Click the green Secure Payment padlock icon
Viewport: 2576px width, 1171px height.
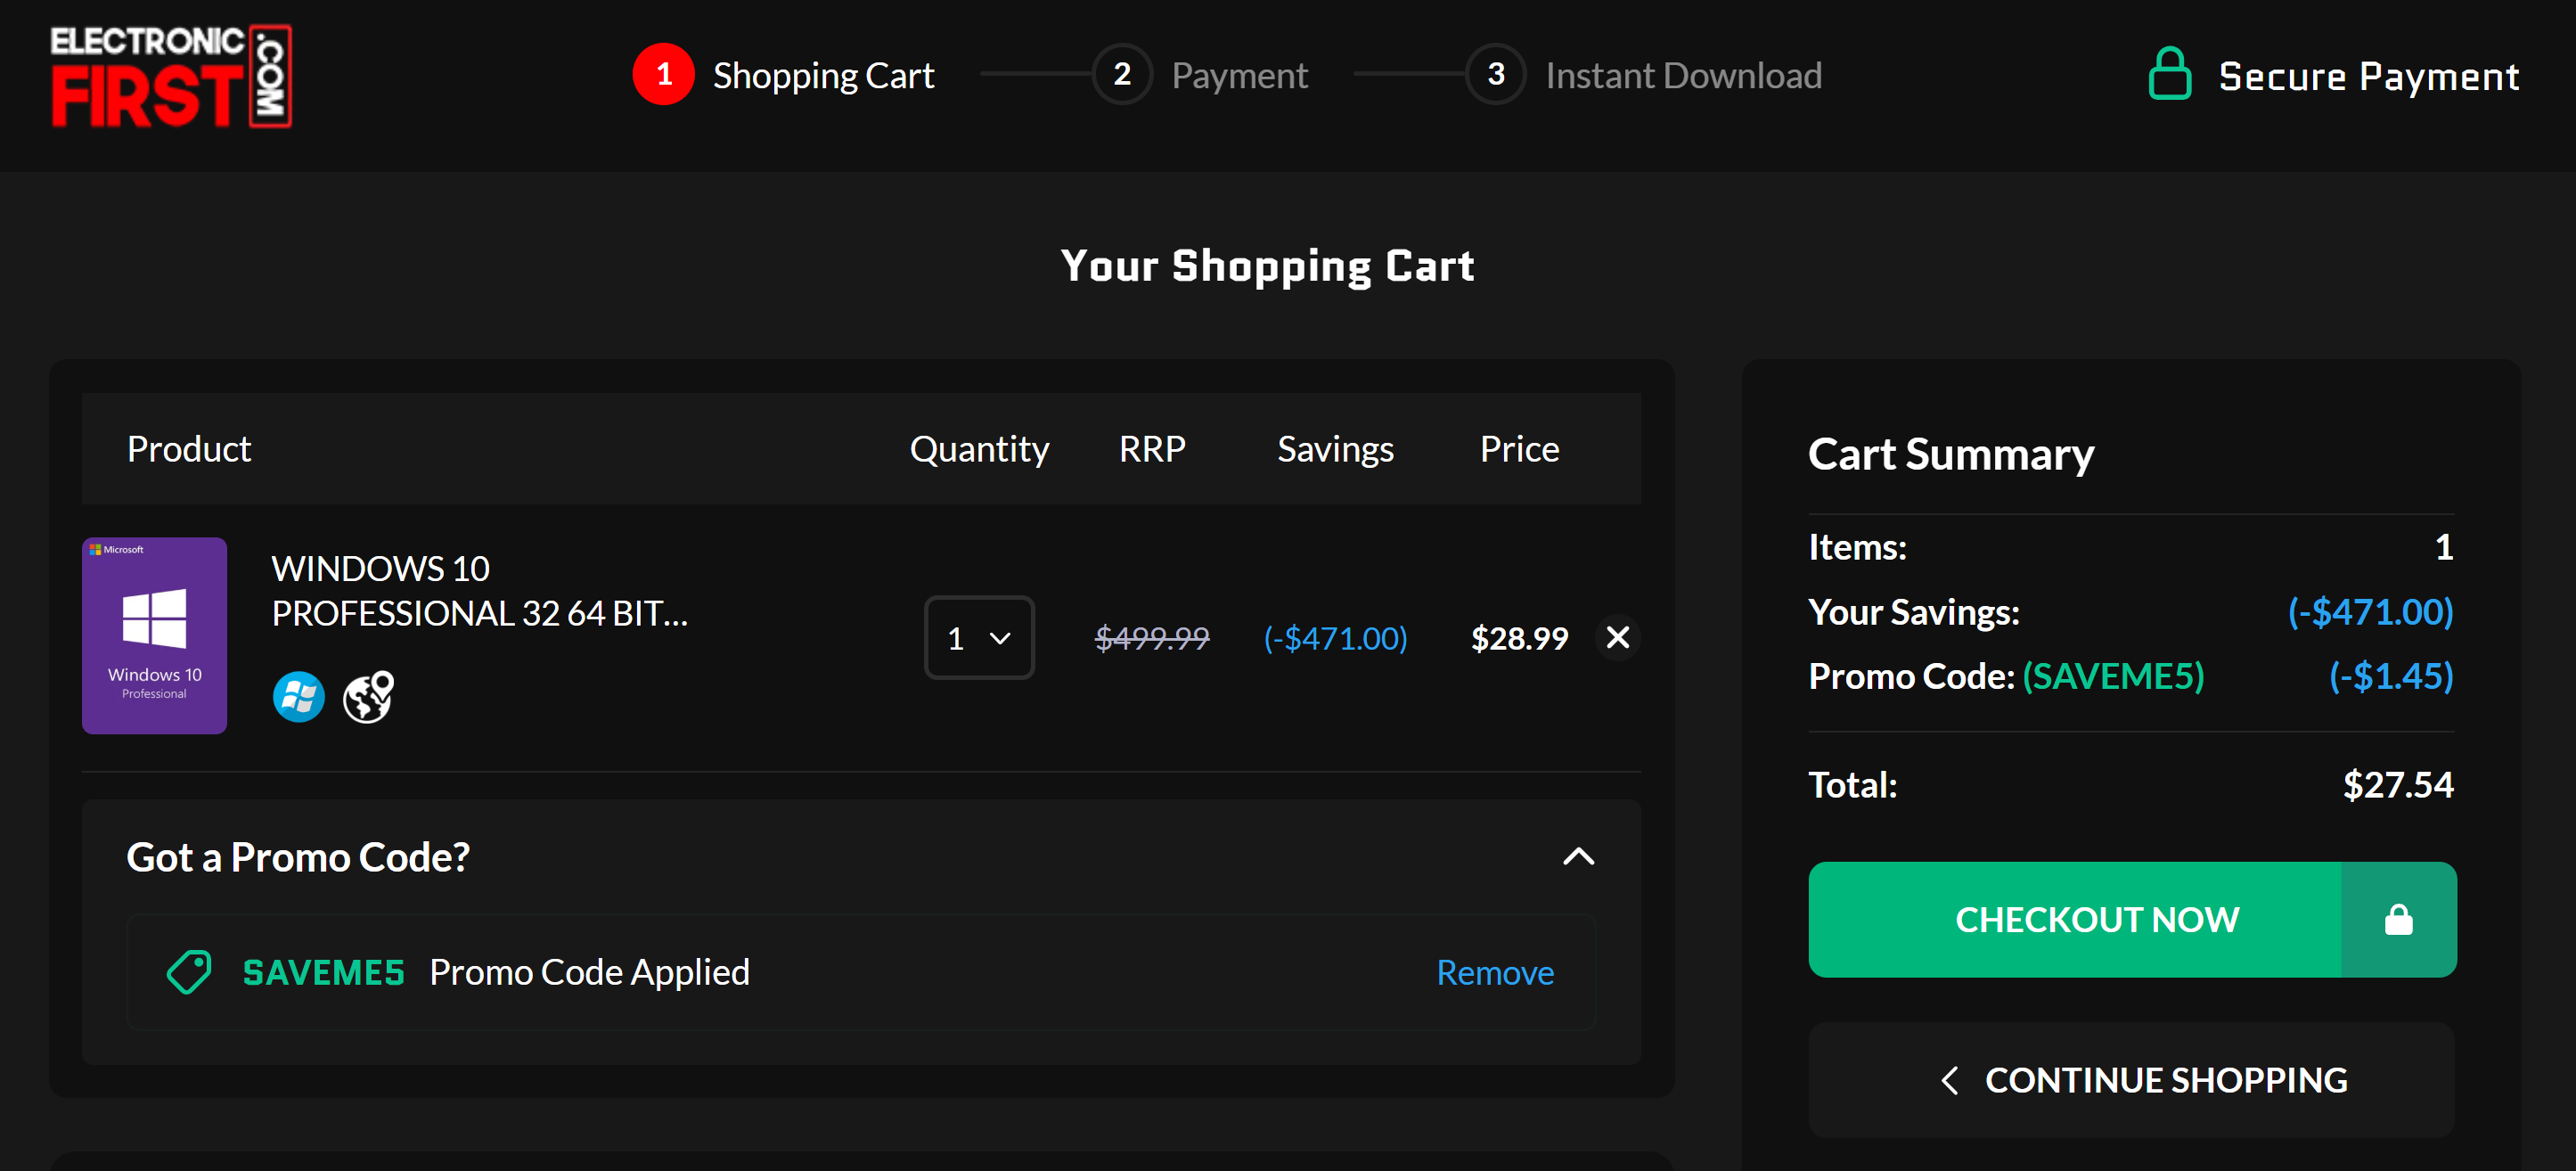2169,74
